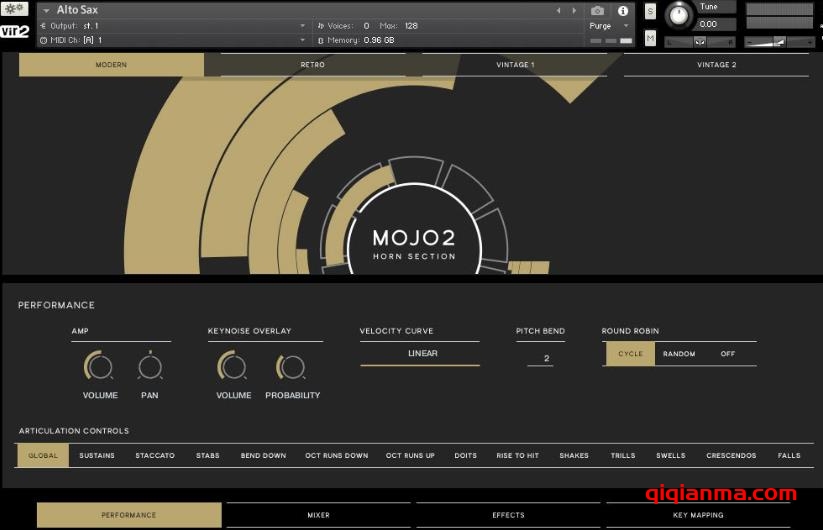Adjust the header output volume slider
The width and height of the screenshot is (823, 530).
pyautogui.click(x=779, y=41)
